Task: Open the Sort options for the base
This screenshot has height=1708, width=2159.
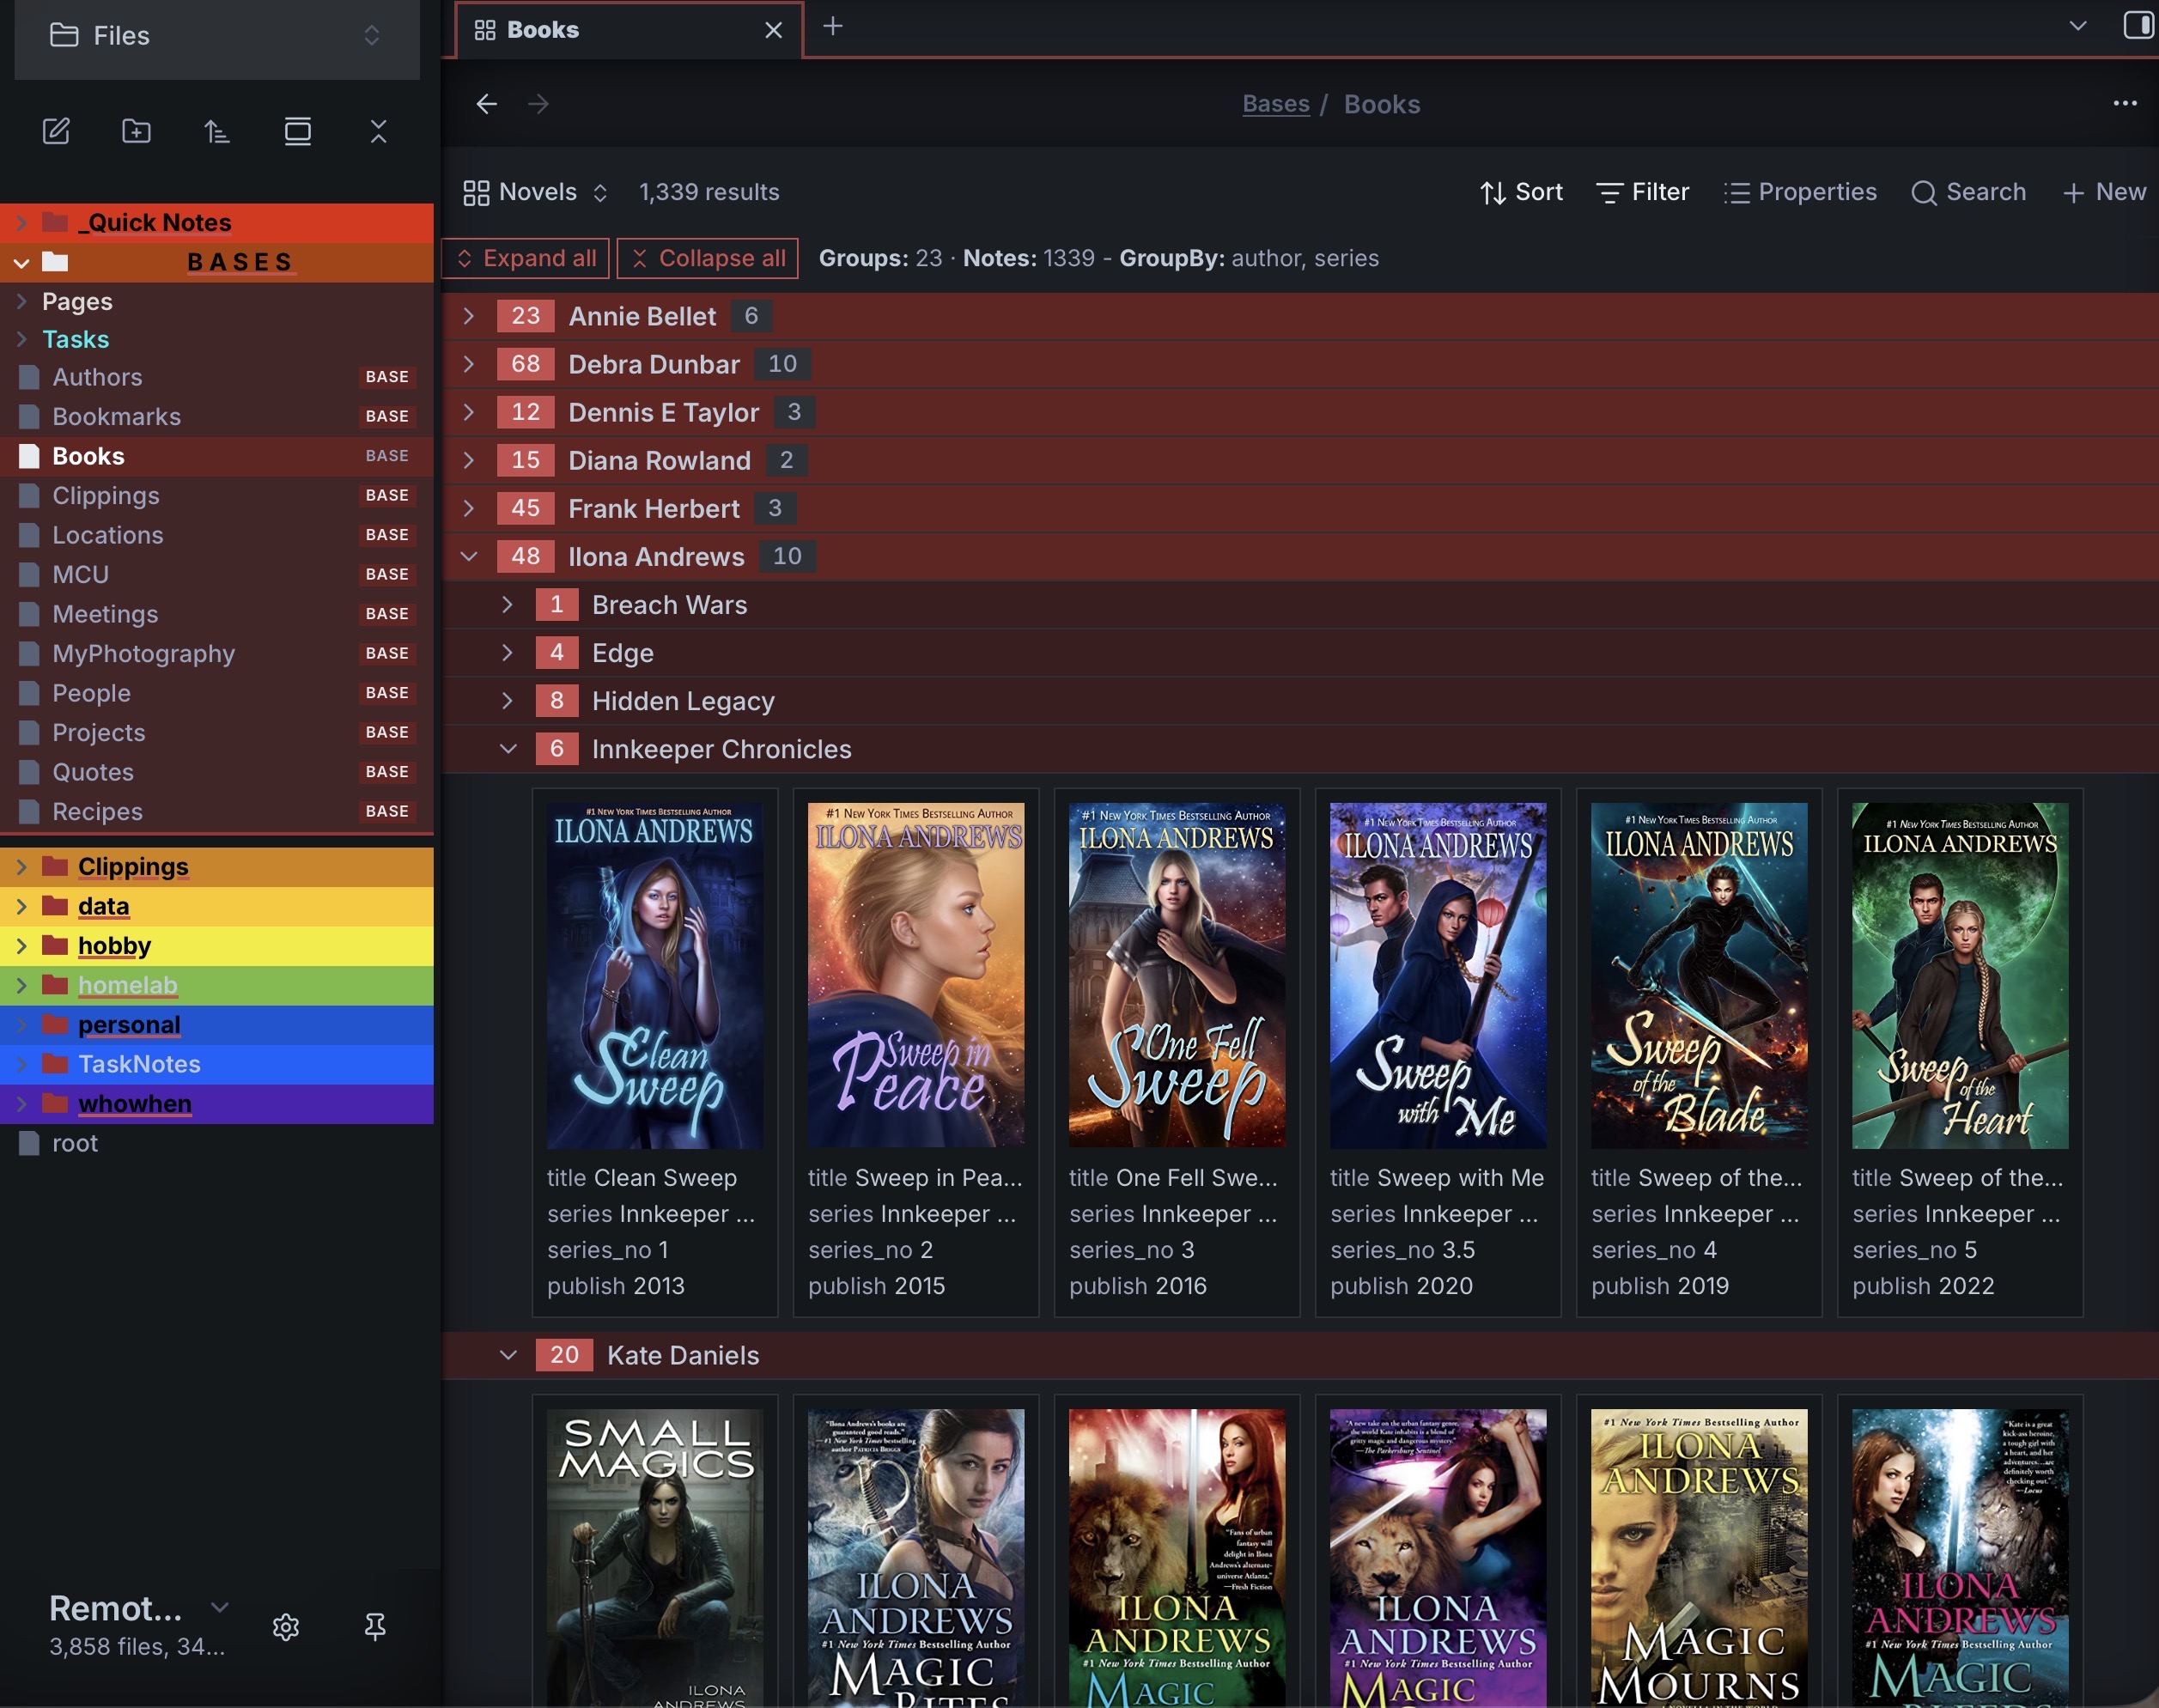Action: click(x=1521, y=192)
